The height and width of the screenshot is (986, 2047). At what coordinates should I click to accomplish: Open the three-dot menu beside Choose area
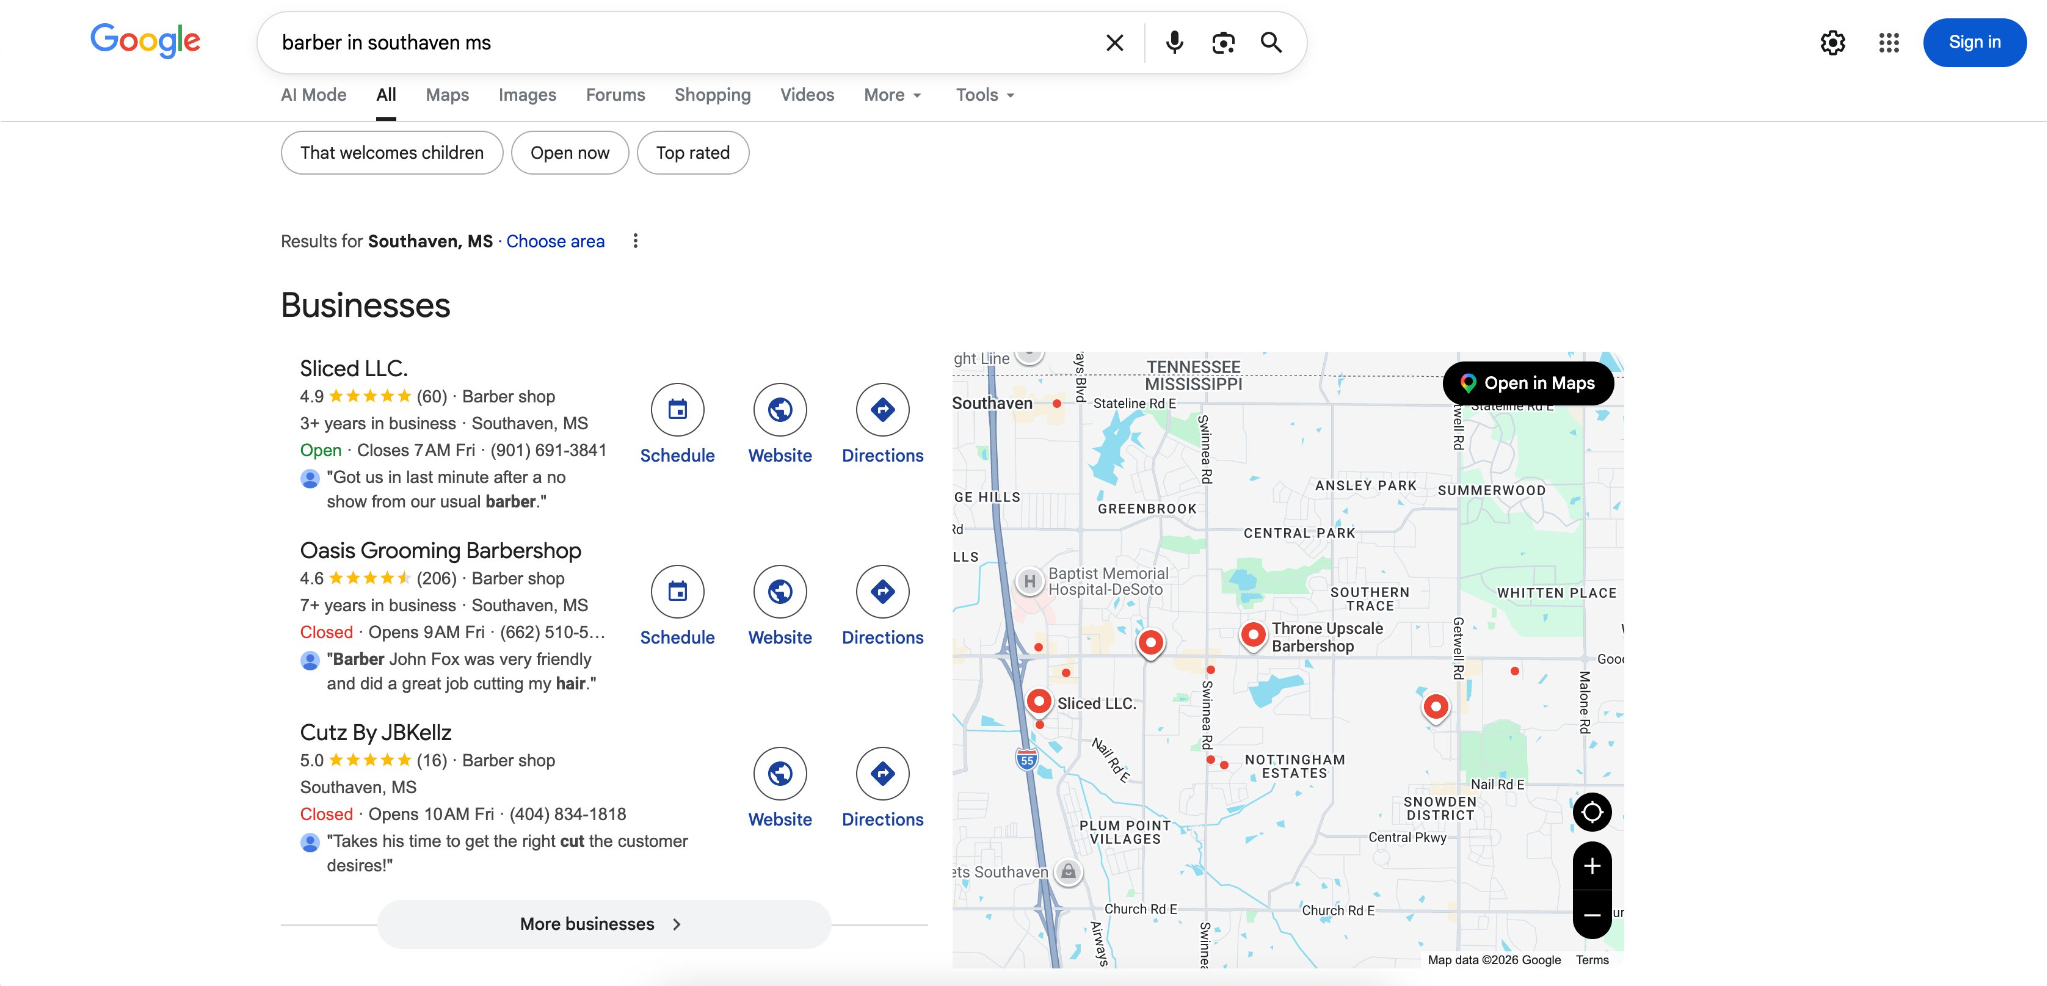[635, 241]
